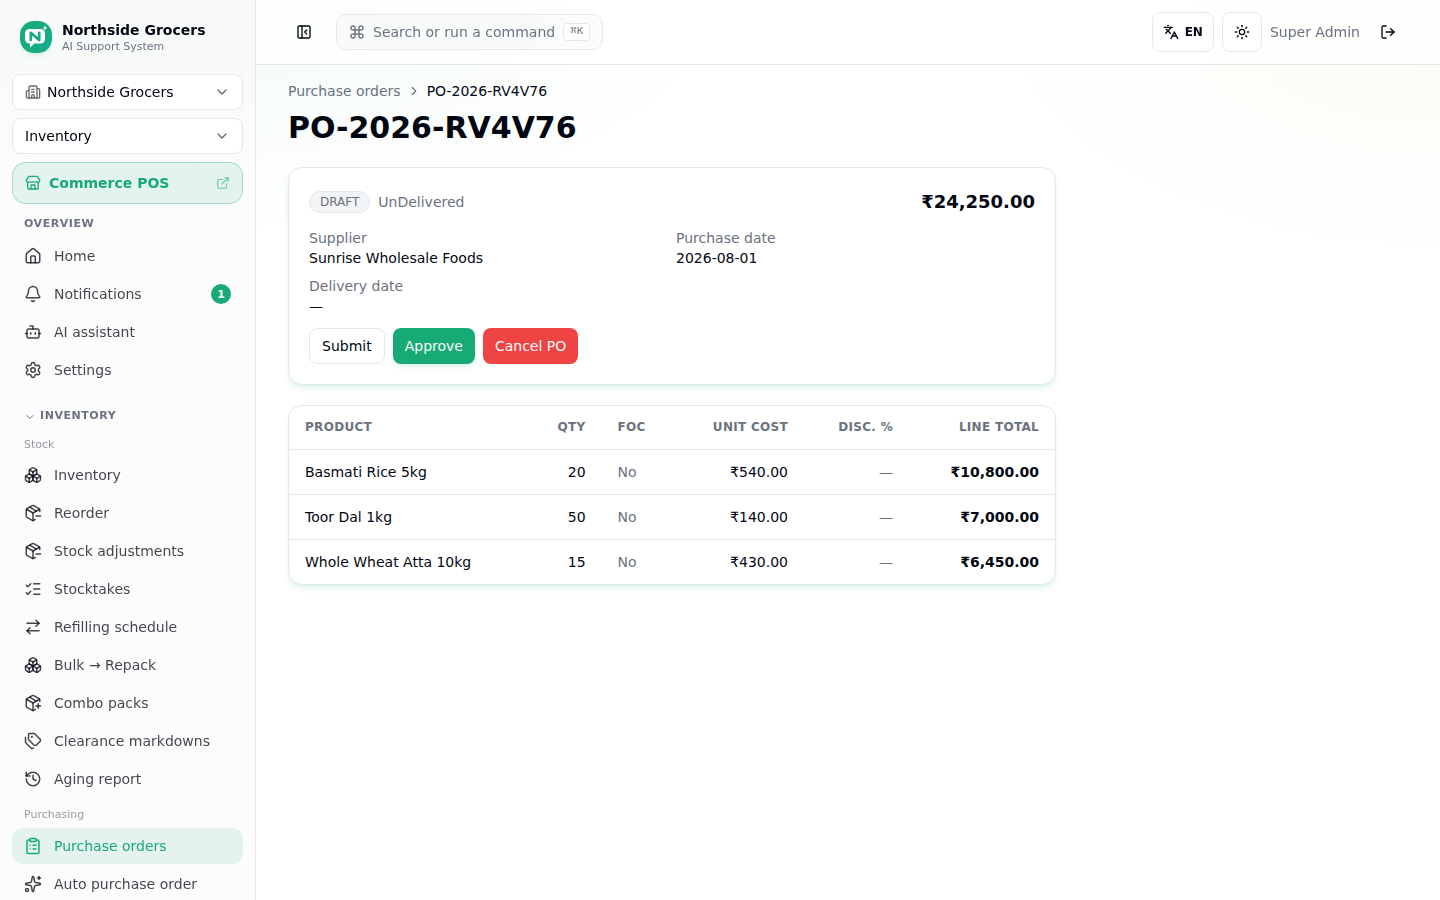Click the ₹24,250.00 order total
This screenshot has width=1440, height=900.
978,202
